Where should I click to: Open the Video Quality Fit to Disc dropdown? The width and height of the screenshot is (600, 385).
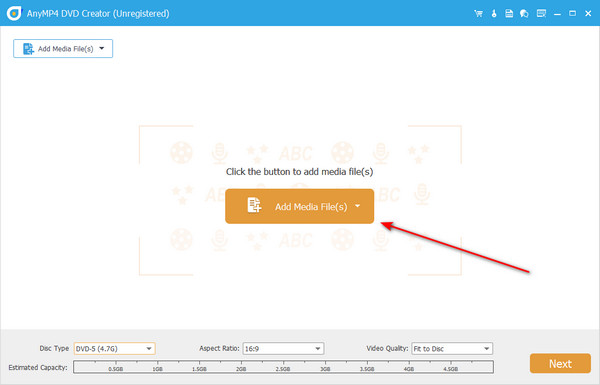452,349
